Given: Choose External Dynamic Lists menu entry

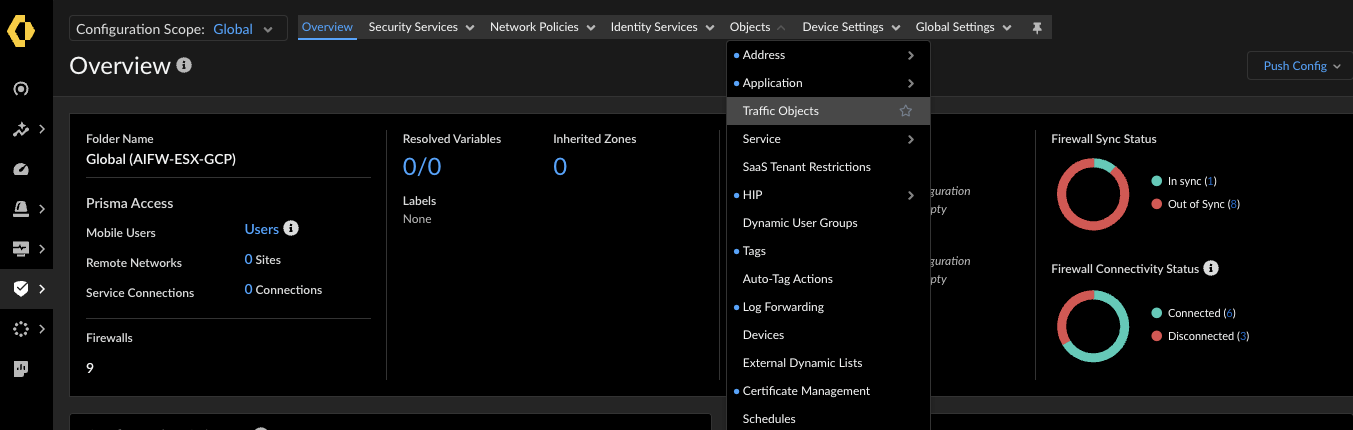Looking at the screenshot, I should coord(802,363).
